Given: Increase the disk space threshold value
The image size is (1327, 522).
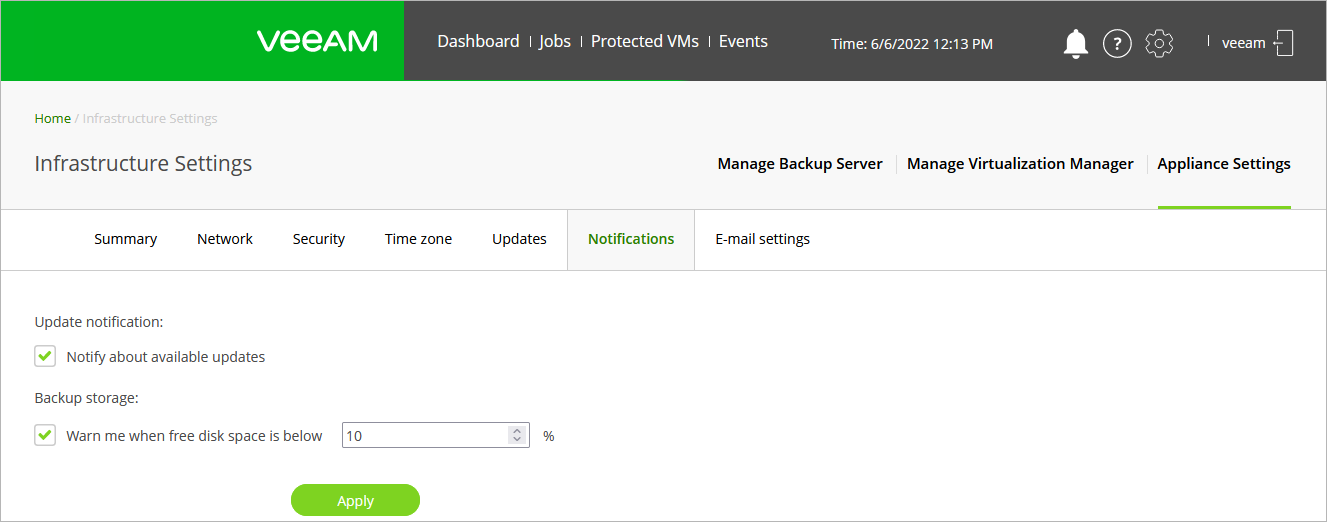Looking at the screenshot, I should [x=517, y=431].
